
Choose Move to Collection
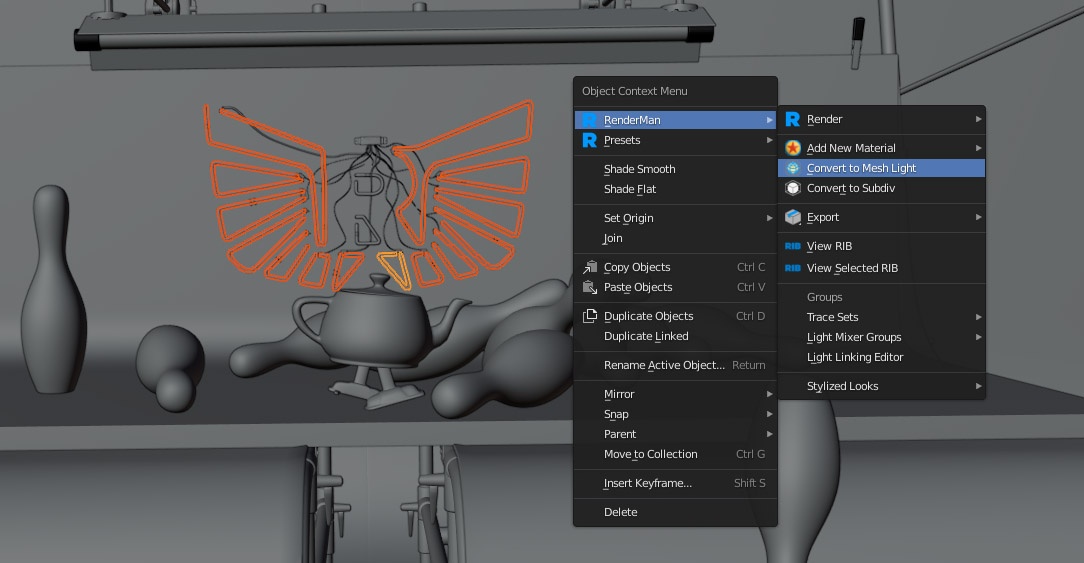click(x=651, y=454)
